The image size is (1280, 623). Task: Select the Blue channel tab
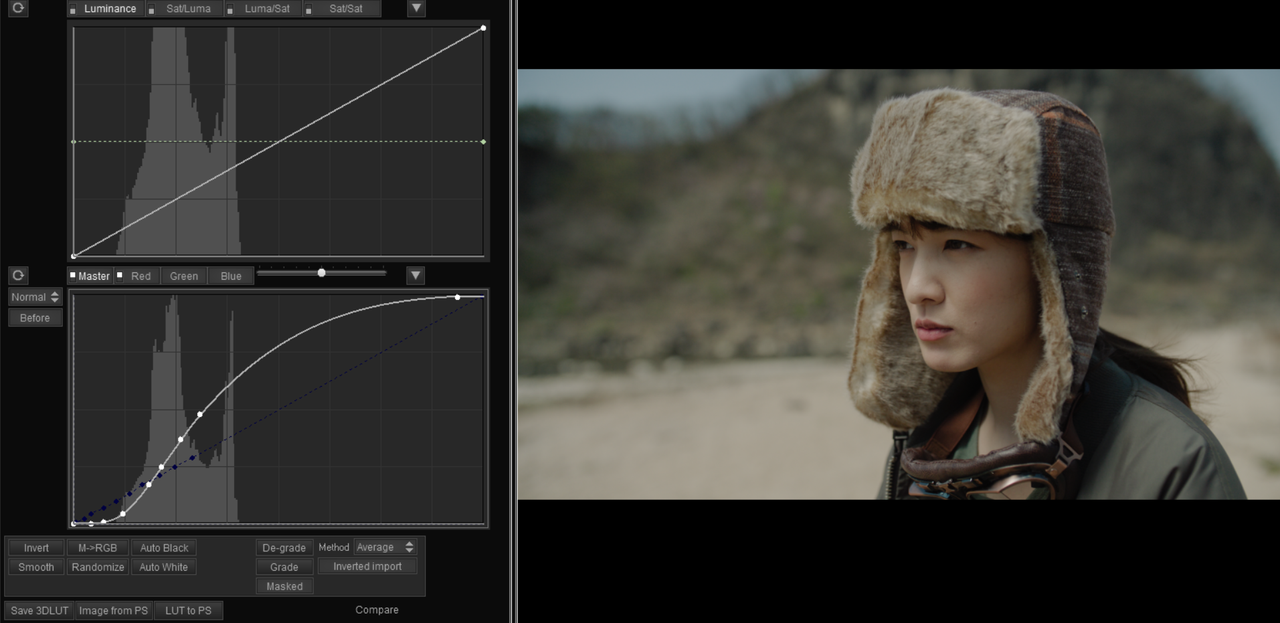coord(231,276)
